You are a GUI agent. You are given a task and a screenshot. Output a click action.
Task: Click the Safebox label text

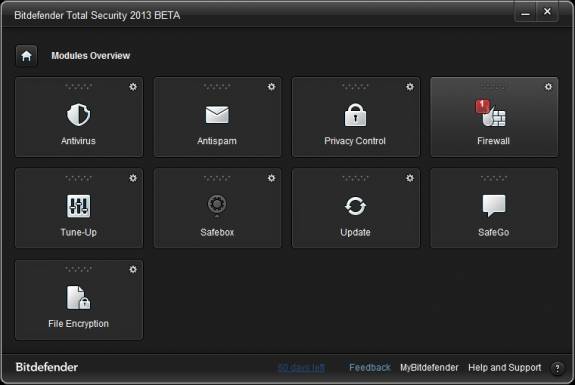pyautogui.click(x=217, y=232)
